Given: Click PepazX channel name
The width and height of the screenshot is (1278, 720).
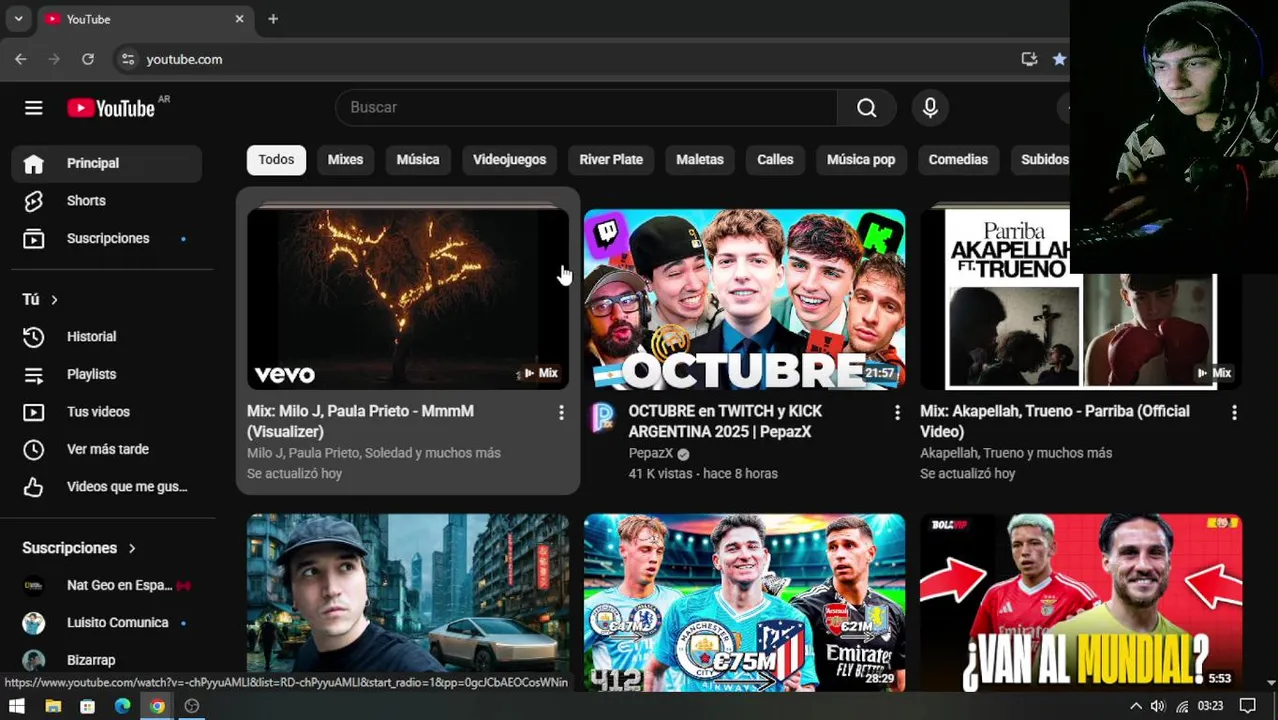Looking at the screenshot, I should coord(650,453).
